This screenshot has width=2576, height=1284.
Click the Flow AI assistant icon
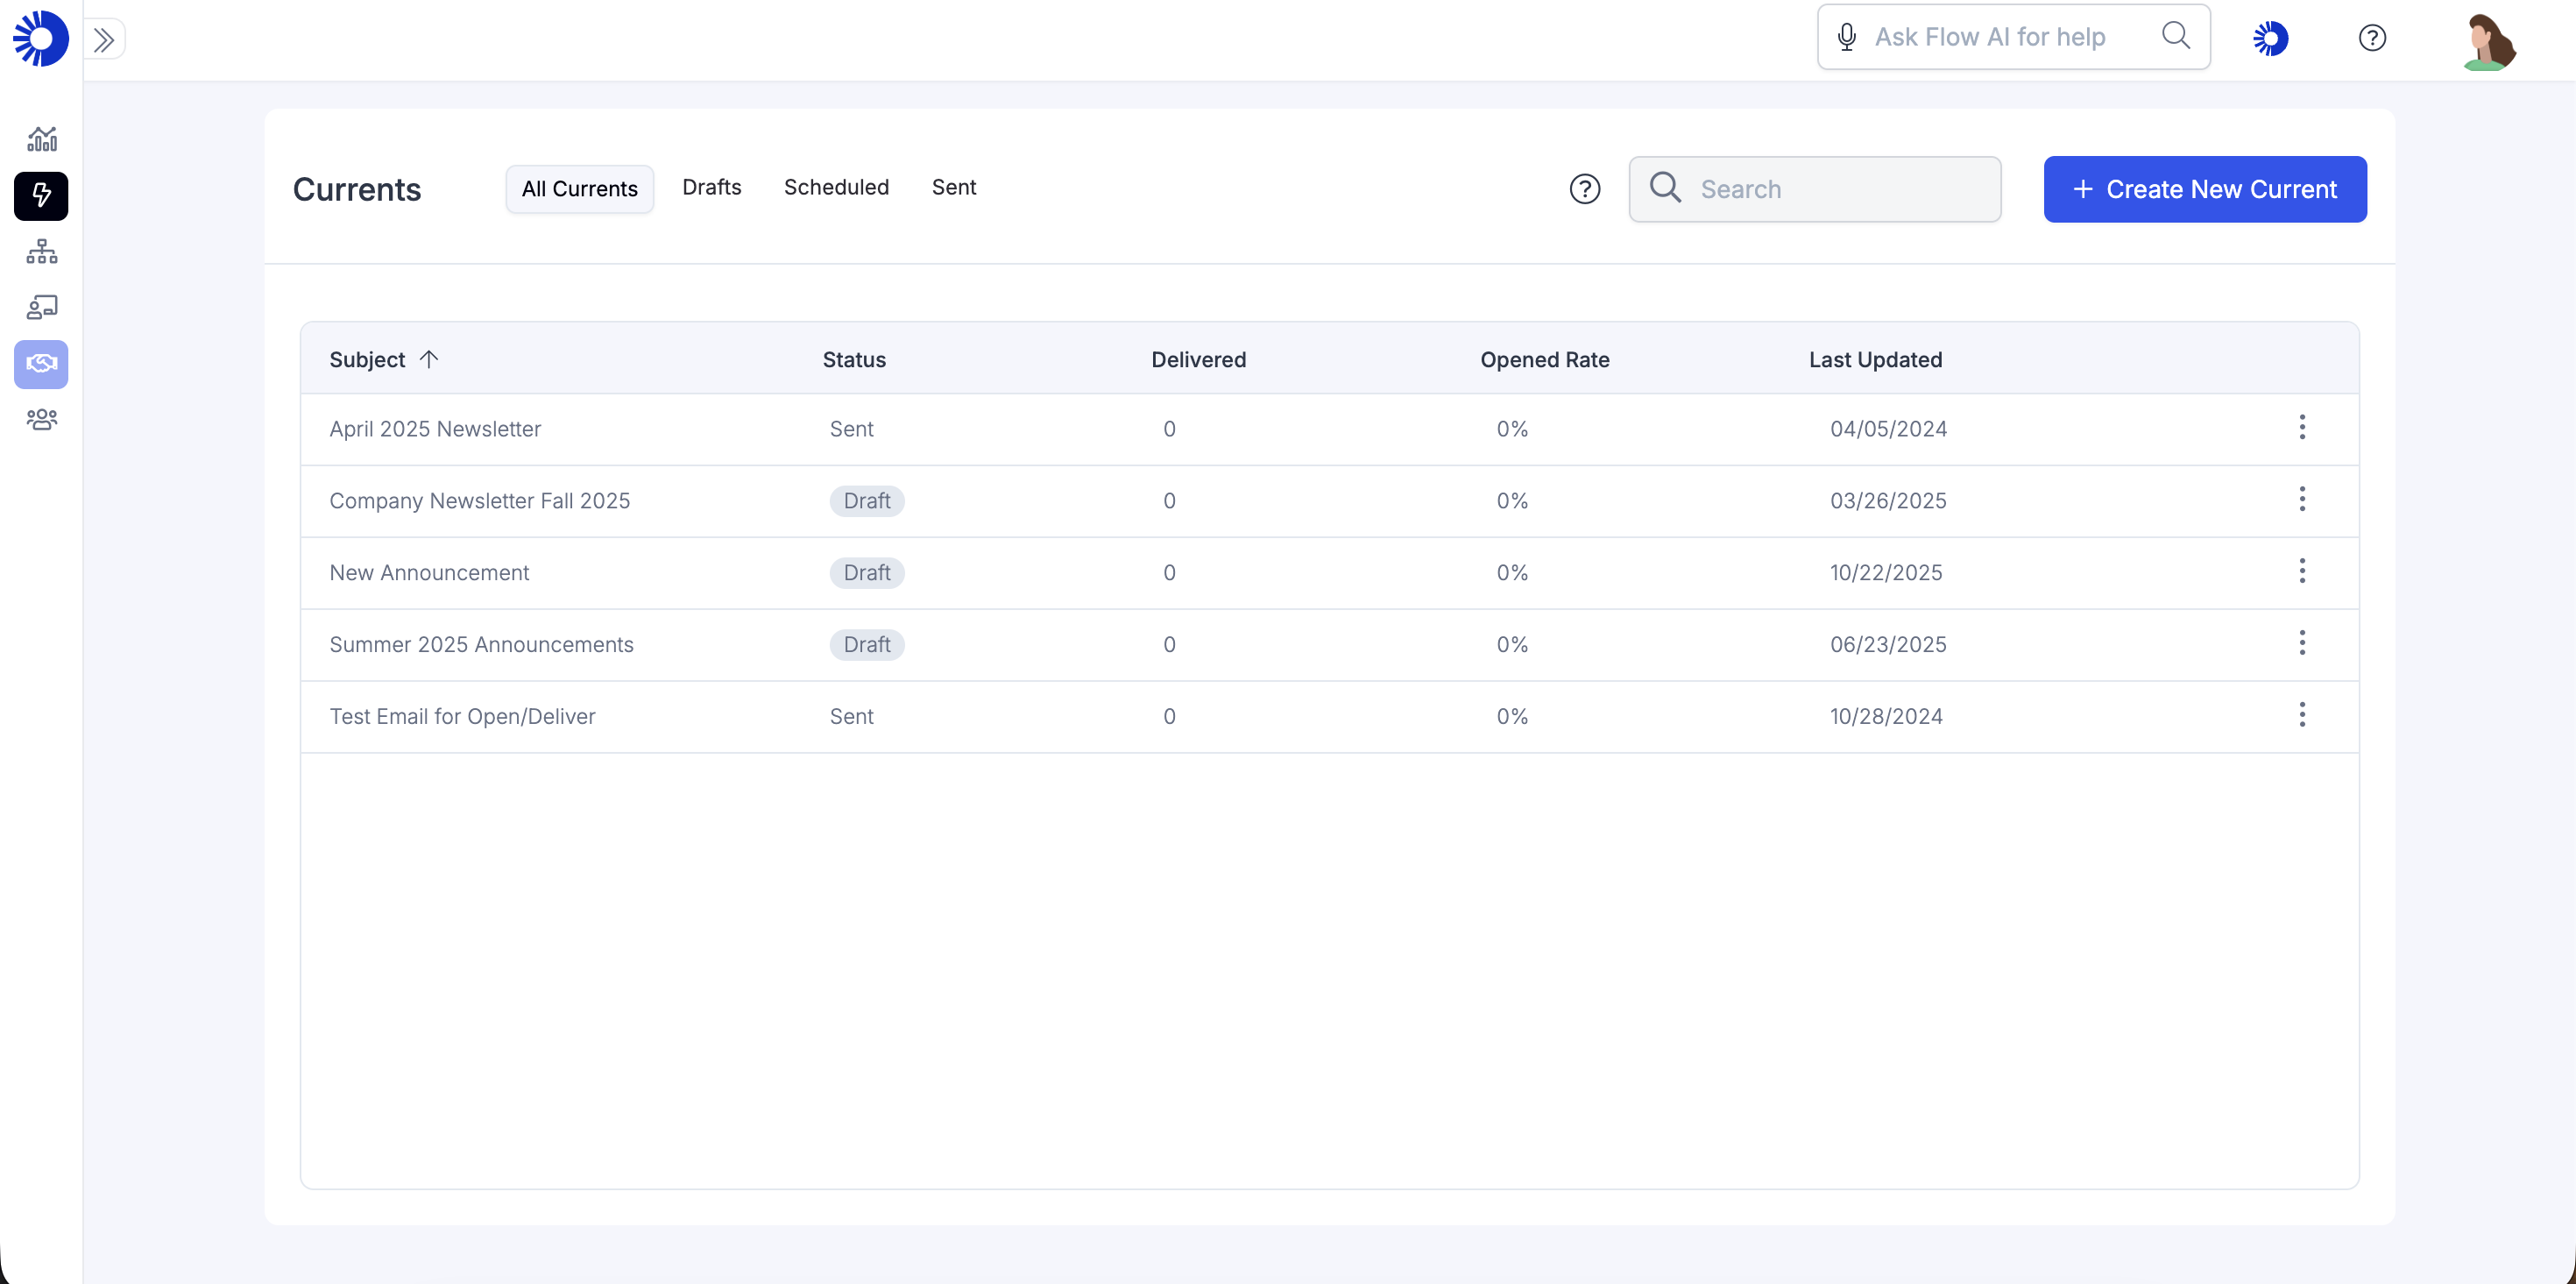(x=2270, y=38)
